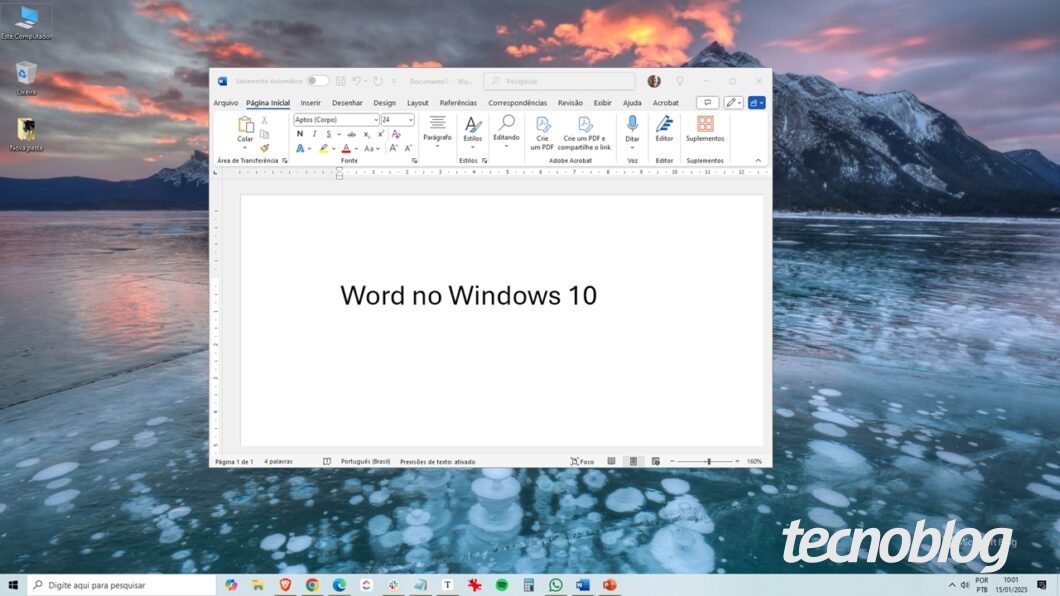Switch to the Desenhar tab

347,103
